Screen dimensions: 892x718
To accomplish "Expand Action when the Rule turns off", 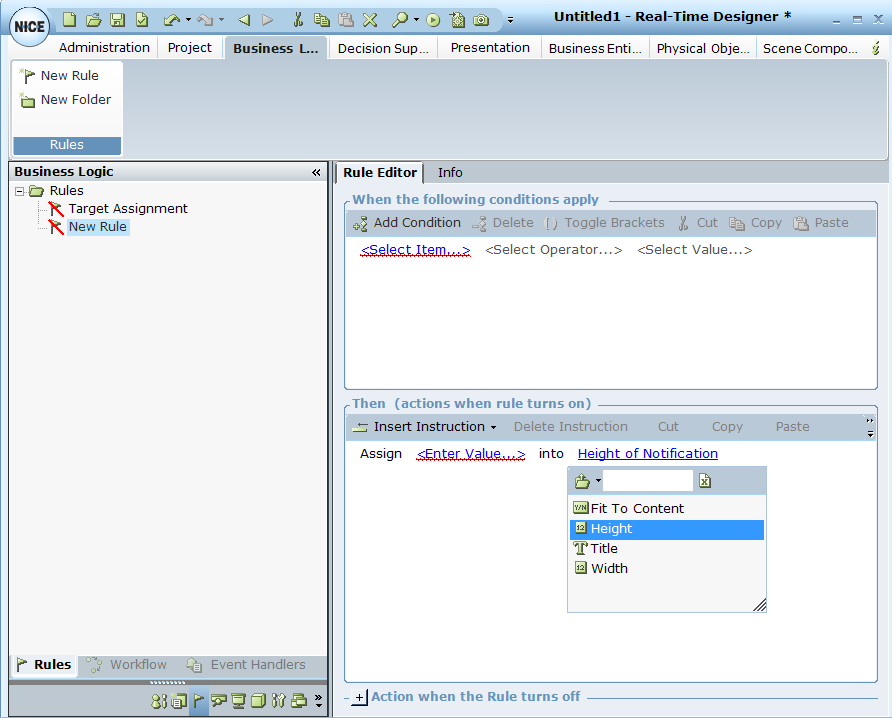I will coord(360,697).
